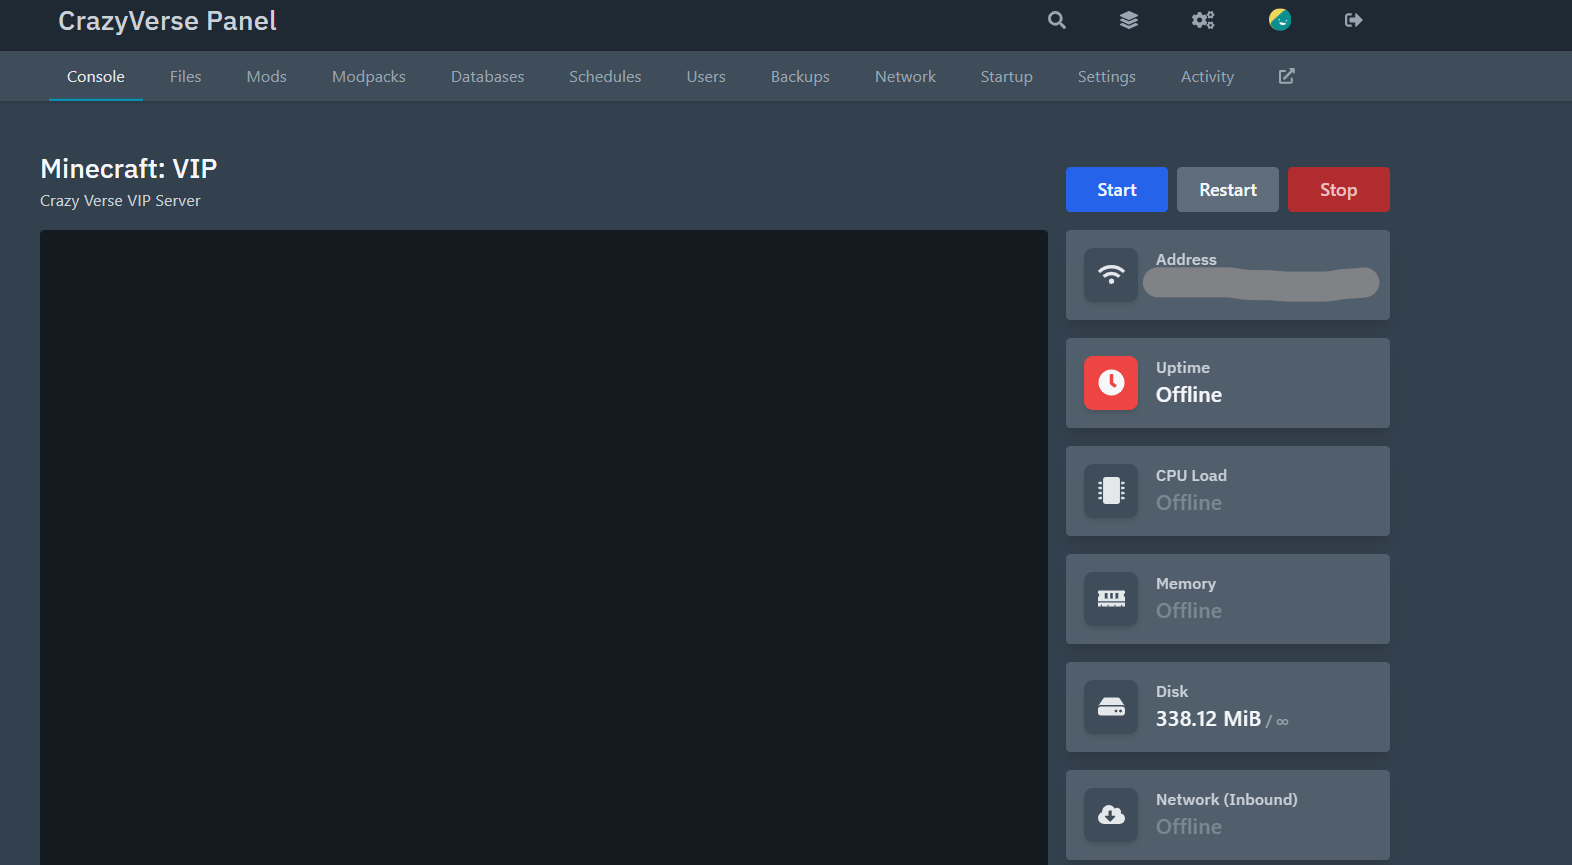Click the CPU Load Offline value
The height and width of the screenshot is (865, 1572).
pyautogui.click(x=1189, y=503)
